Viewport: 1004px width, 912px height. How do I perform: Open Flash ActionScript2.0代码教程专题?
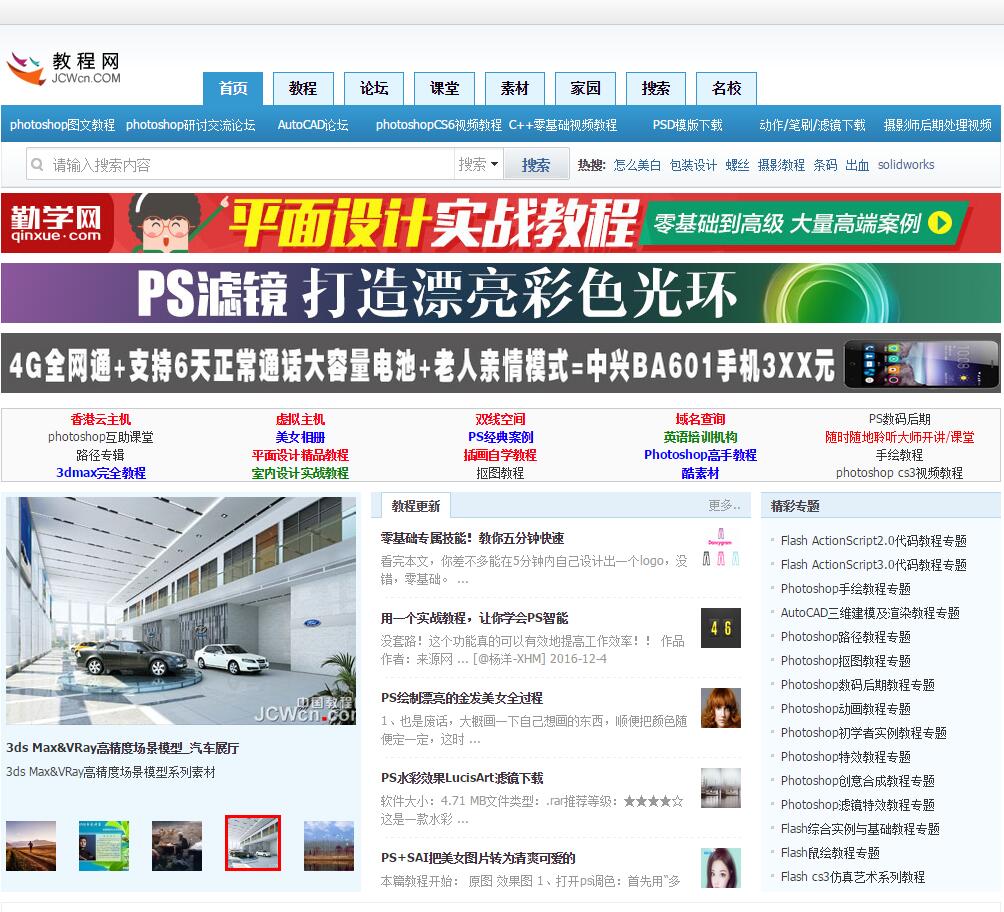(873, 541)
